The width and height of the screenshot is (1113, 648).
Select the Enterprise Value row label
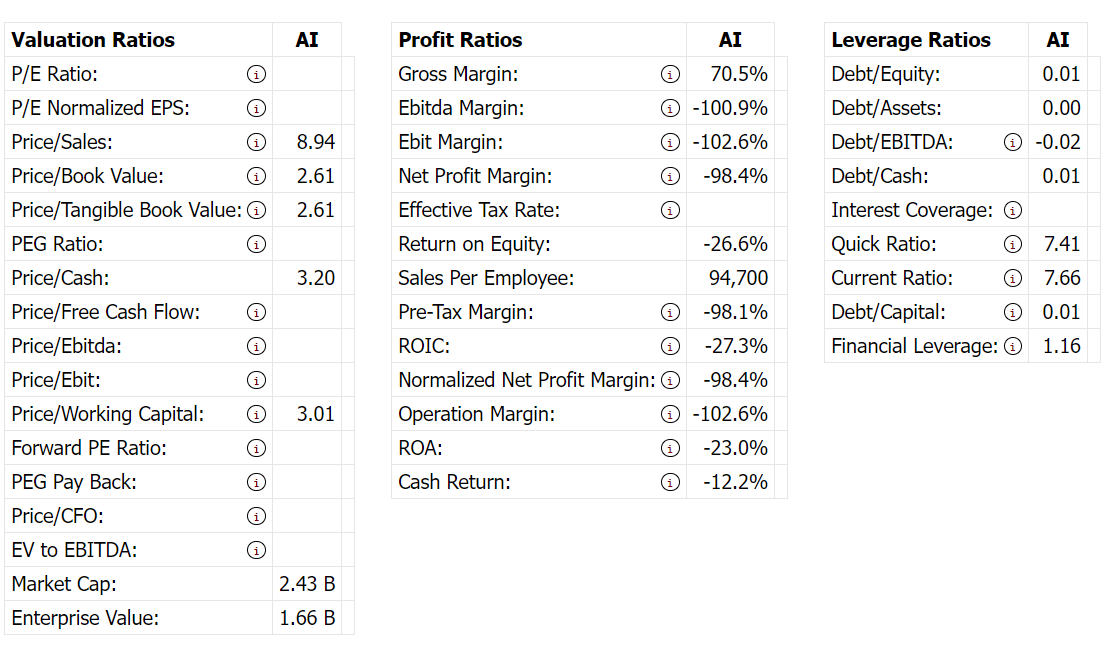(85, 618)
